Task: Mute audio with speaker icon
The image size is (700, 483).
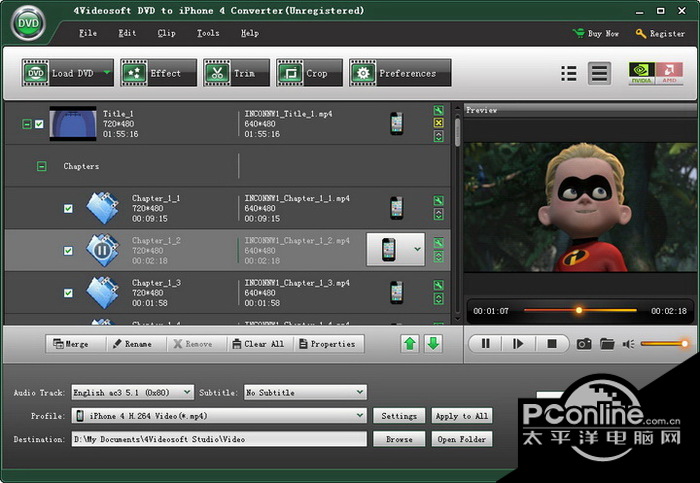Action: click(629, 344)
